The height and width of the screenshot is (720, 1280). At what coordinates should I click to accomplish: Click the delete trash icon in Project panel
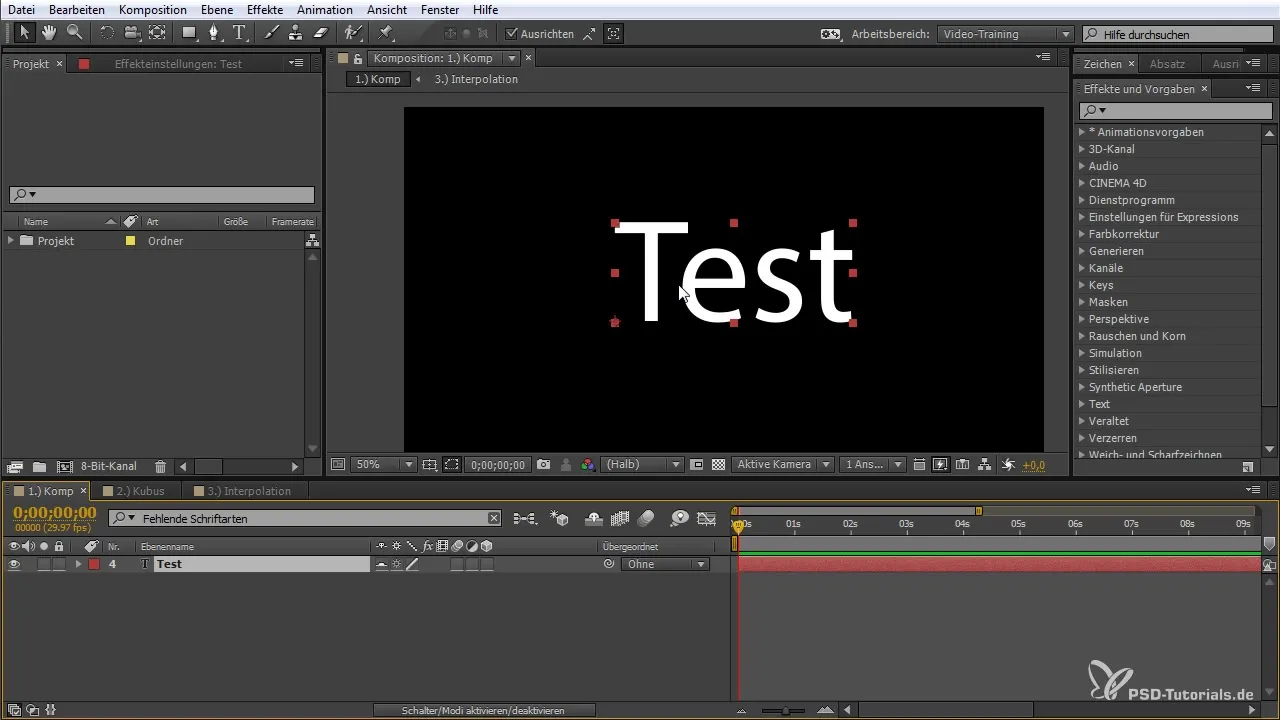[x=160, y=467]
